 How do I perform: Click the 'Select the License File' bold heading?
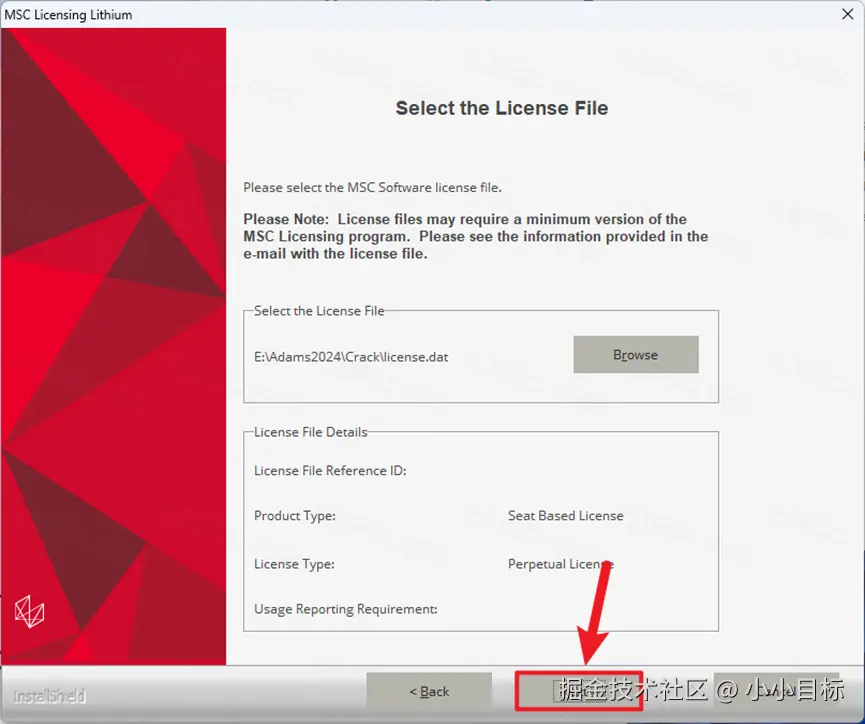[x=501, y=108]
